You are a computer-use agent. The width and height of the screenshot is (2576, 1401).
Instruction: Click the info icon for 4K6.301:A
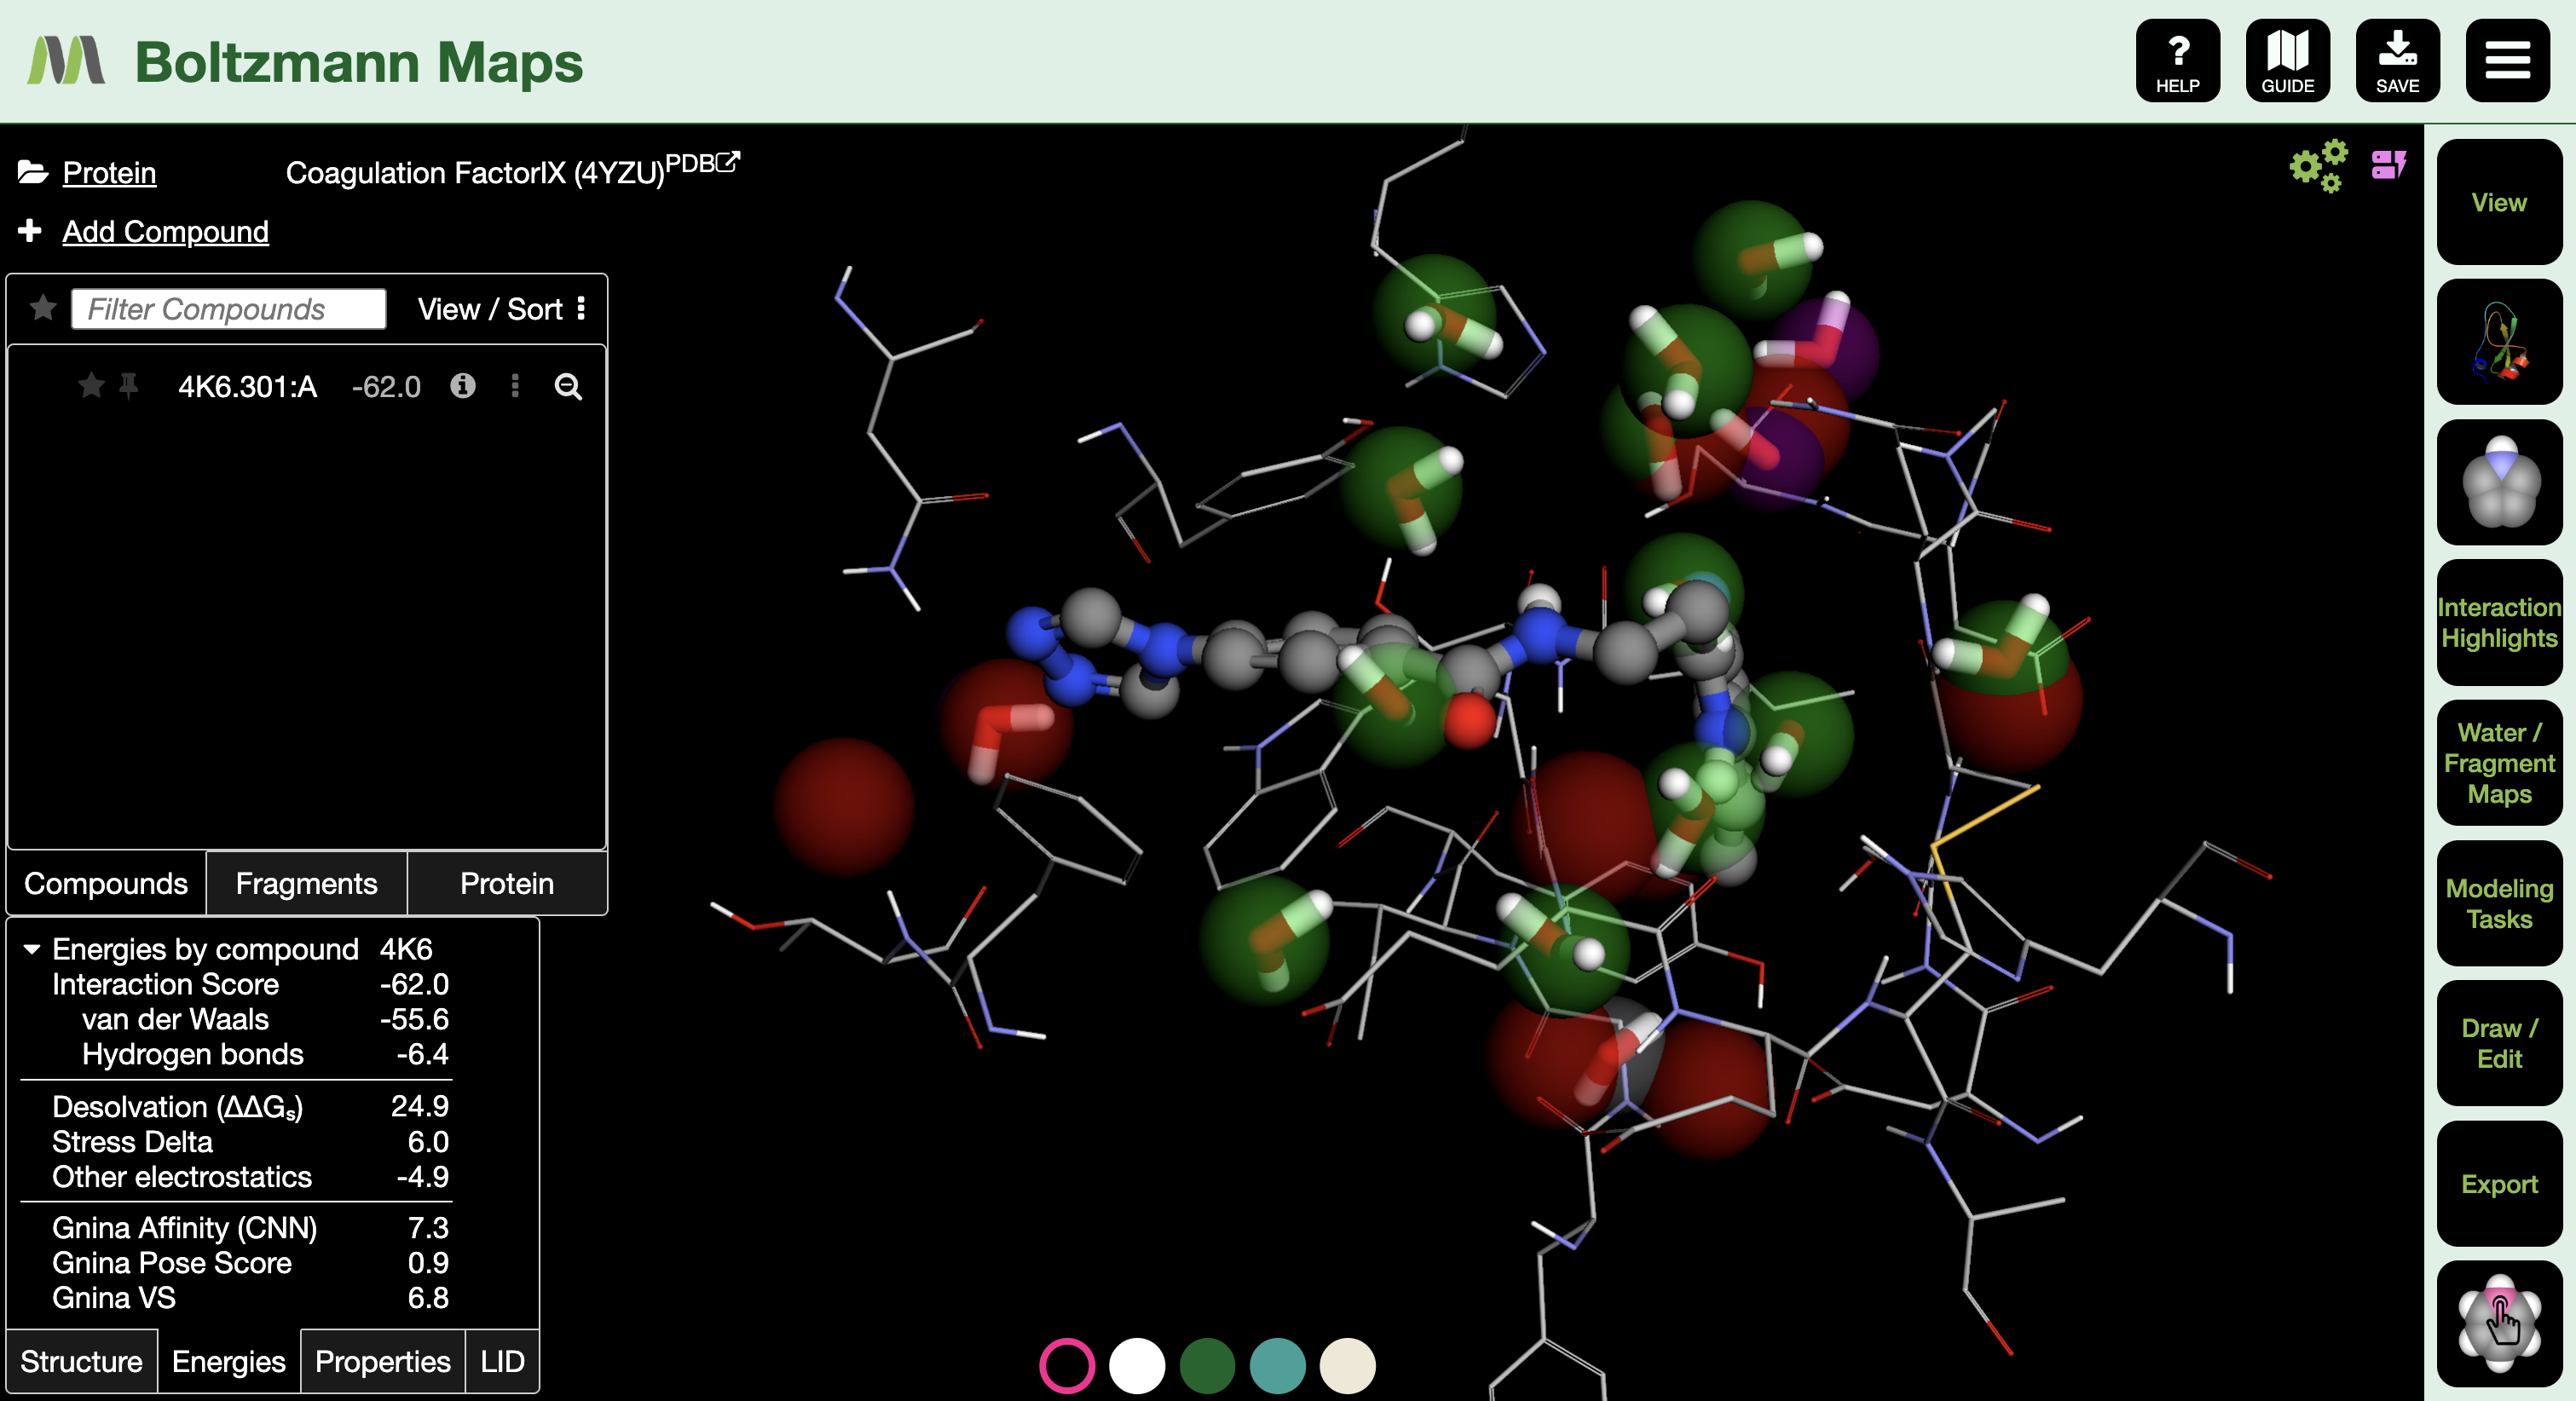[x=462, y=386]
